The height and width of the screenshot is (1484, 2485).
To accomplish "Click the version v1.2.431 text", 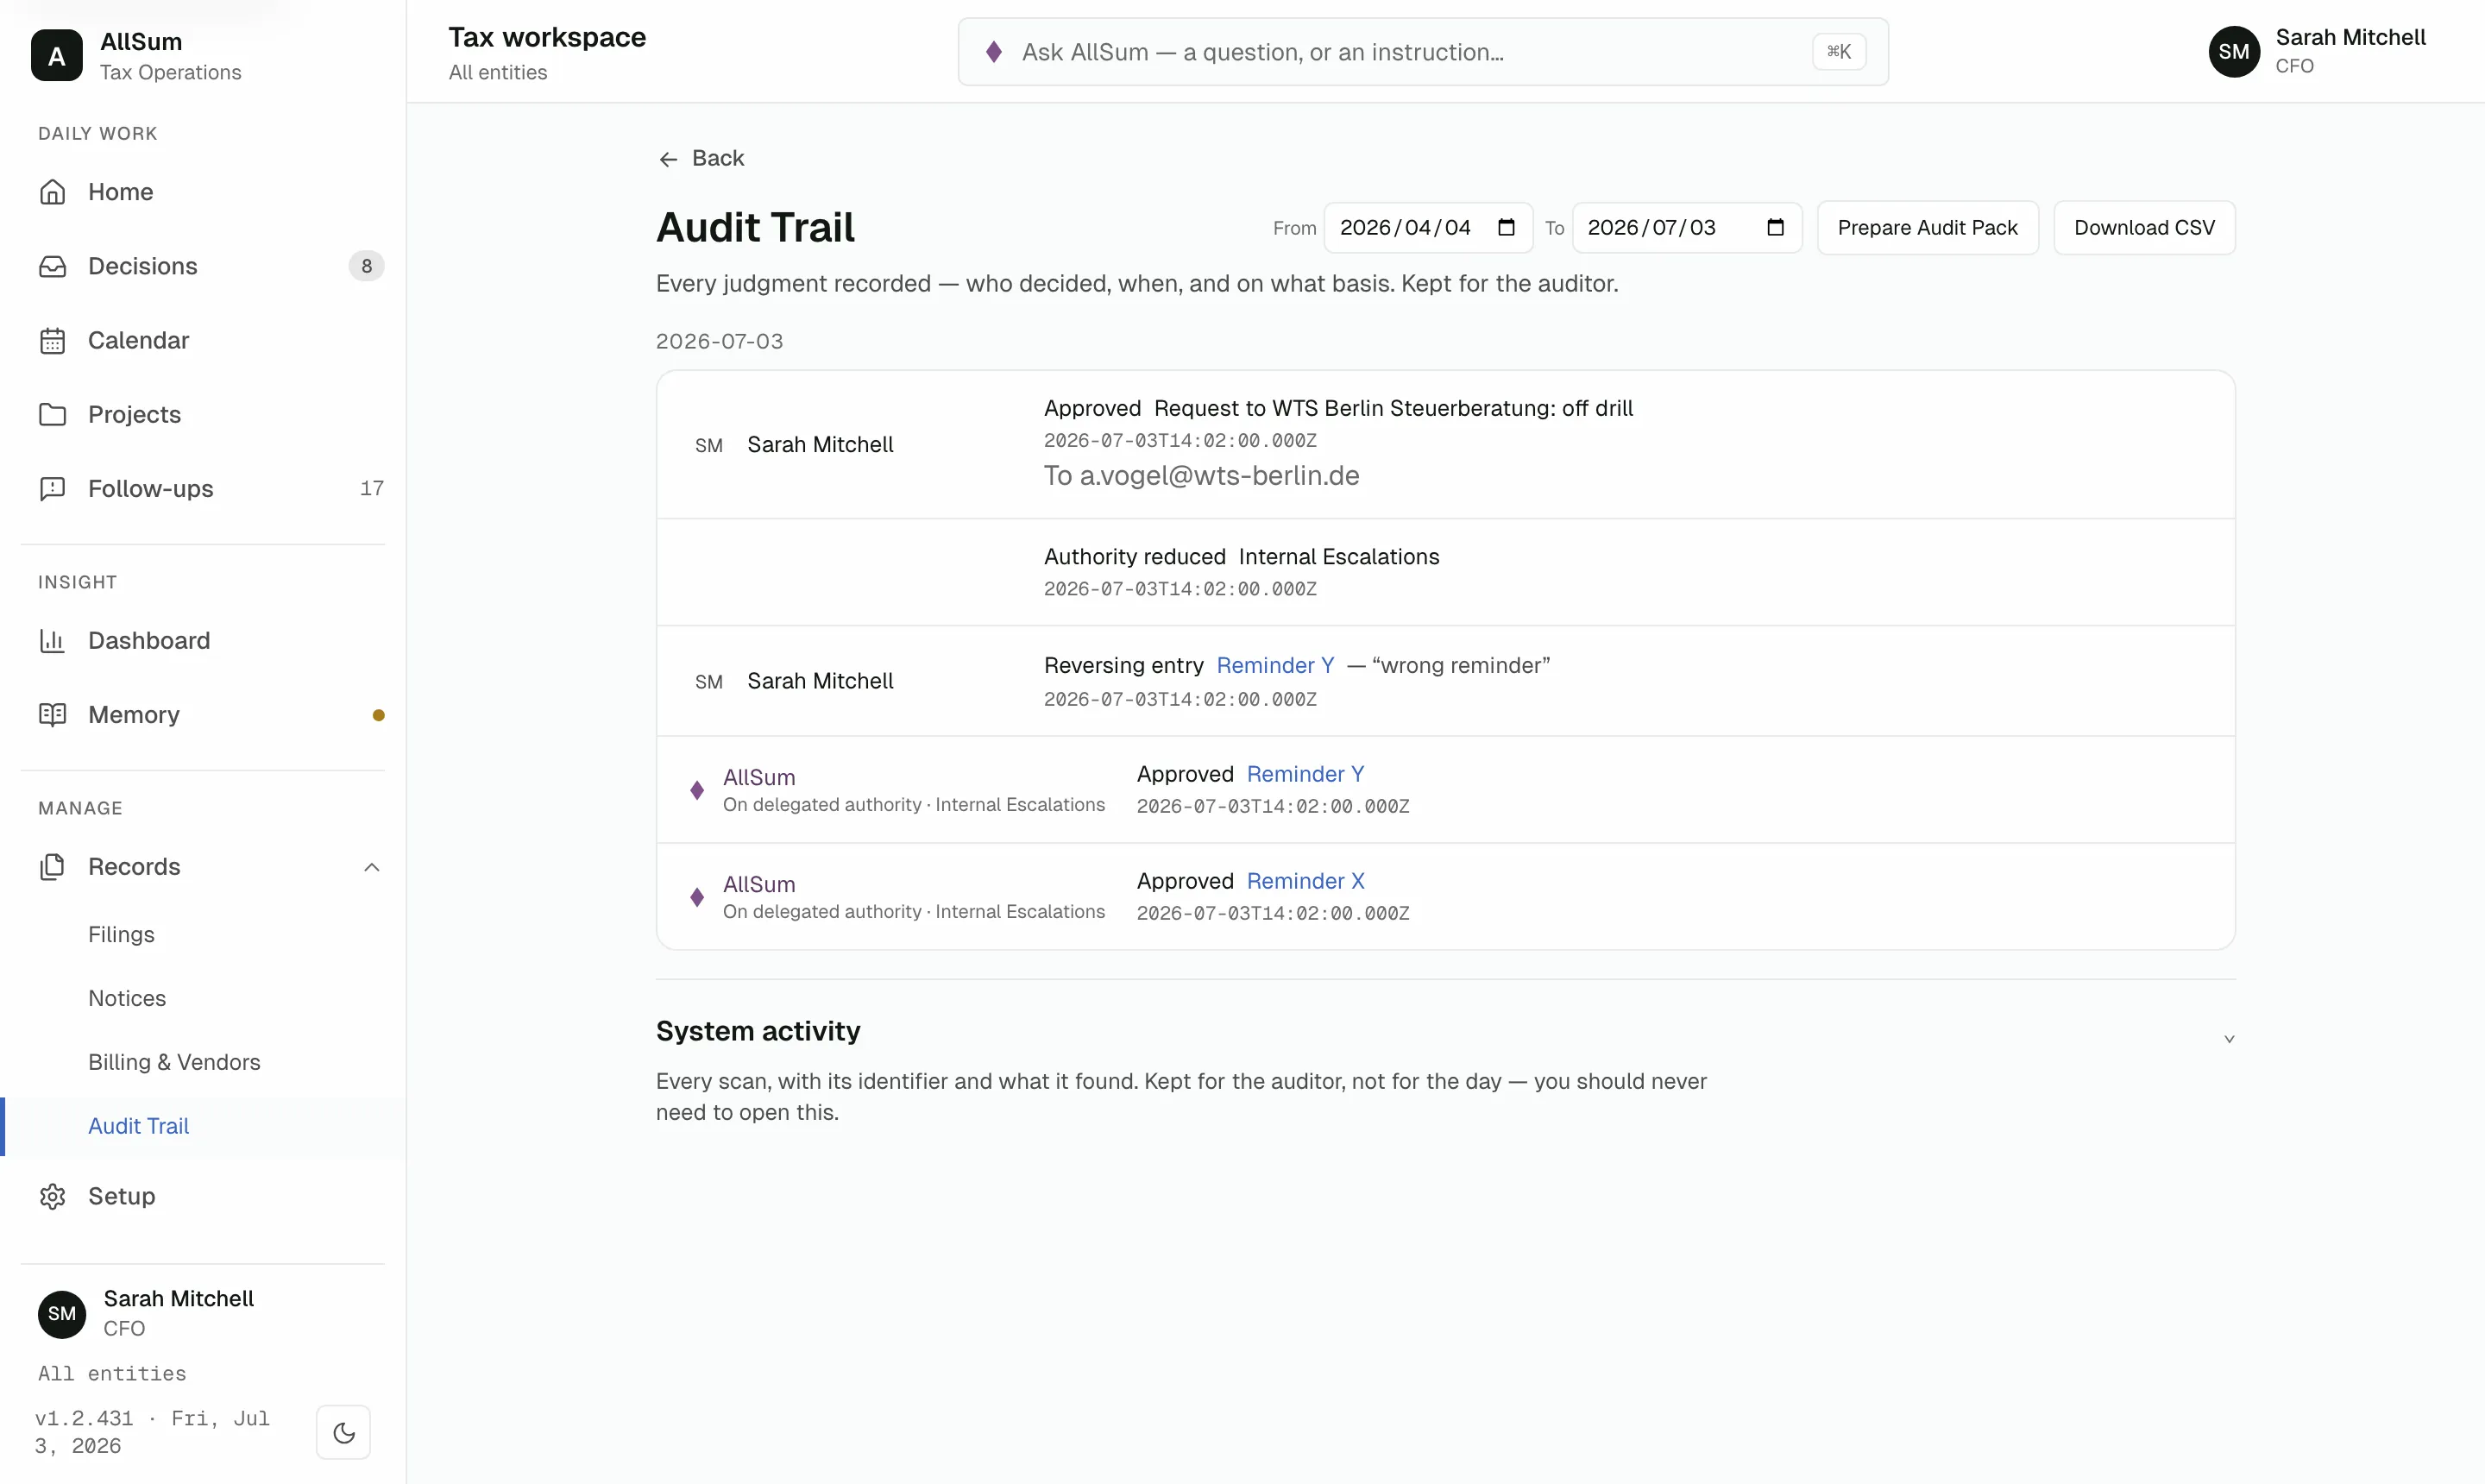I will coord(84,1418).
